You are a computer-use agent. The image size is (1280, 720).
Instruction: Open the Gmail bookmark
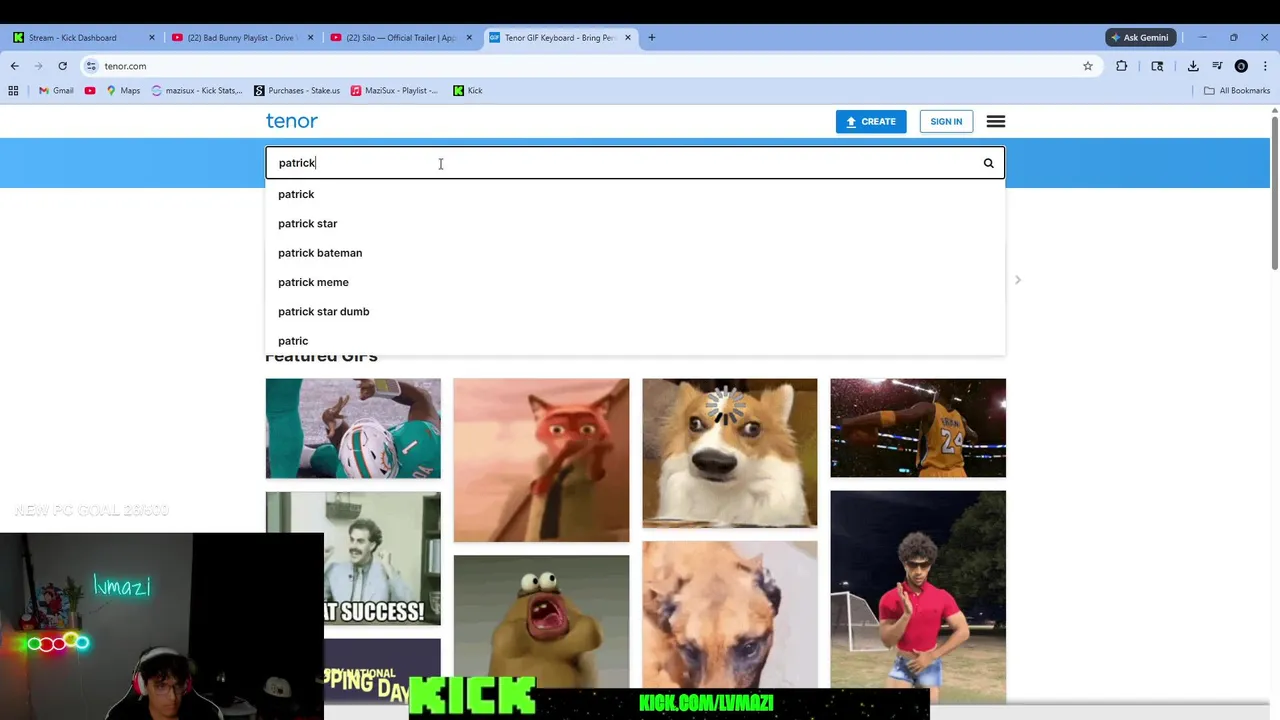[x=56, y=91]
